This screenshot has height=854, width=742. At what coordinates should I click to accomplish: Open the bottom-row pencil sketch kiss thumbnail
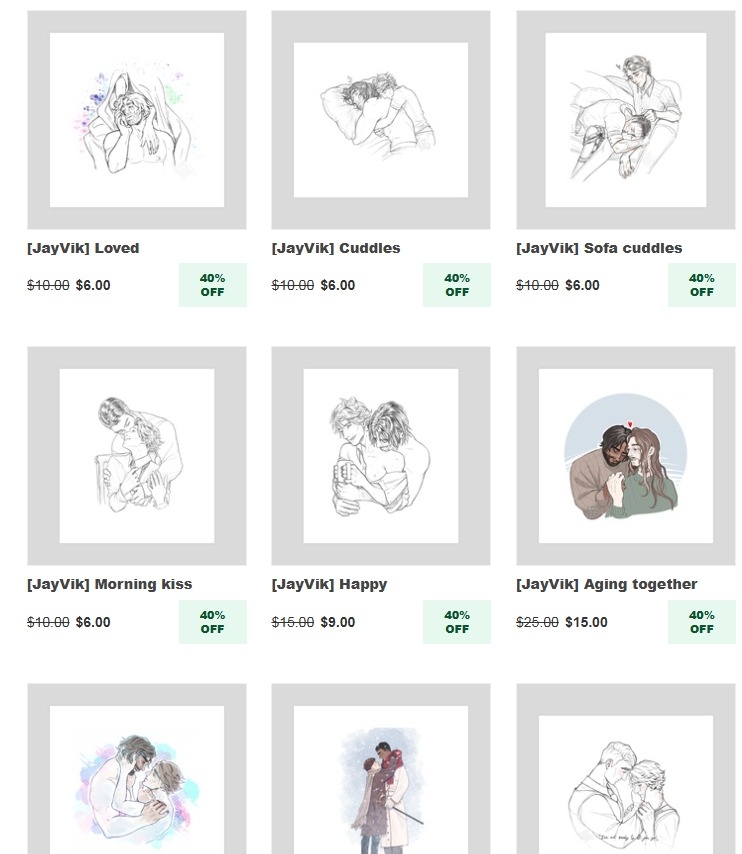(625, 769)
